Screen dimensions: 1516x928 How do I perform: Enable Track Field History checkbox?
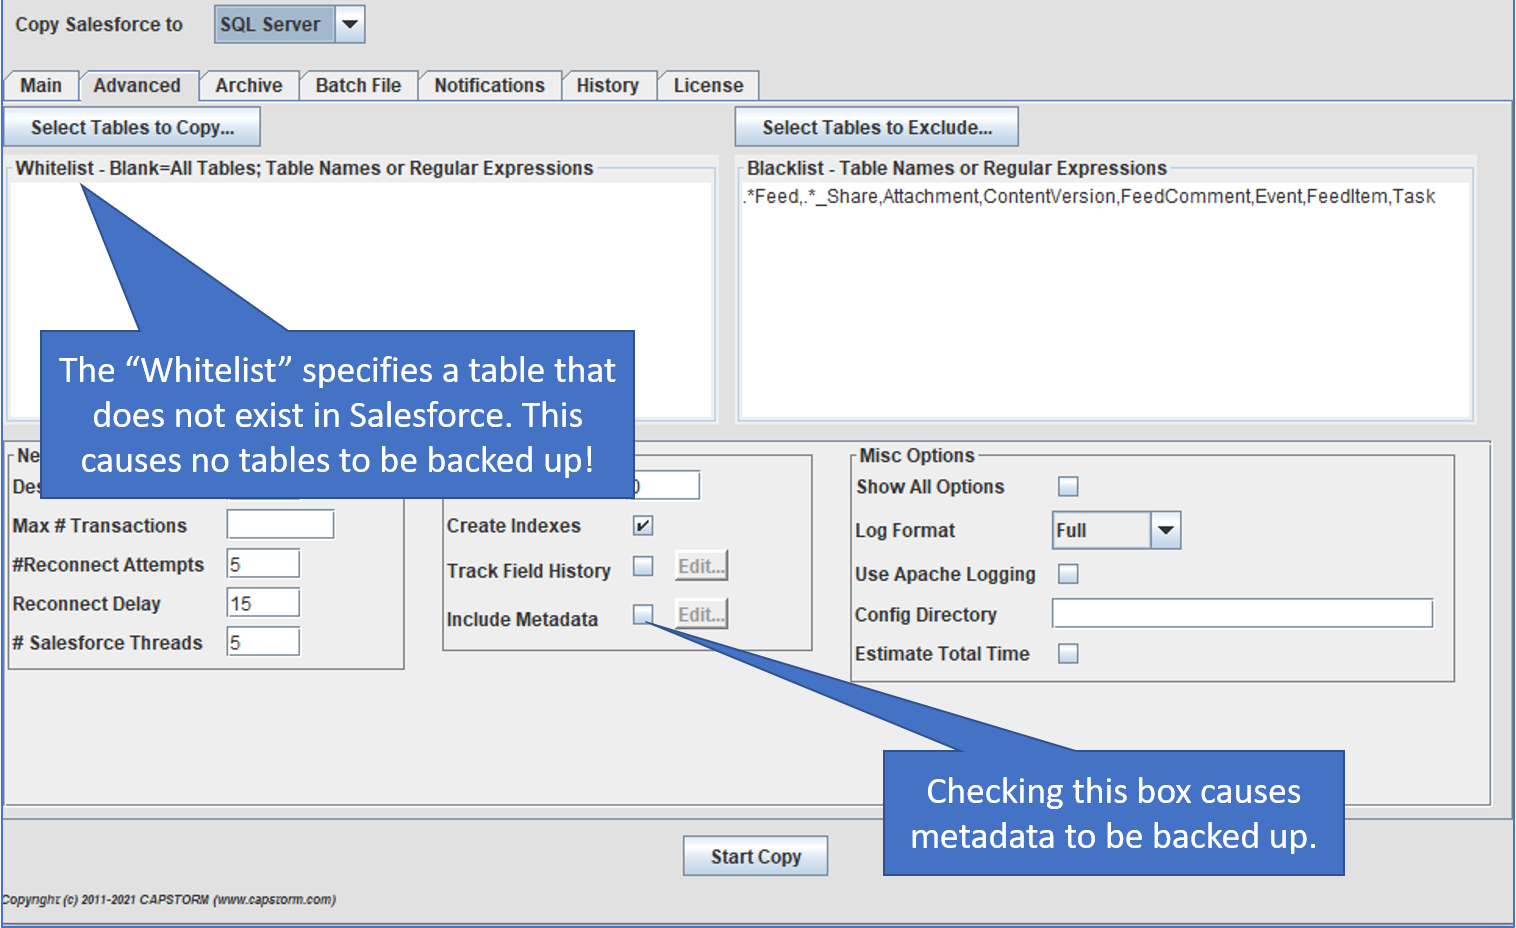click(x=643, y=567)
